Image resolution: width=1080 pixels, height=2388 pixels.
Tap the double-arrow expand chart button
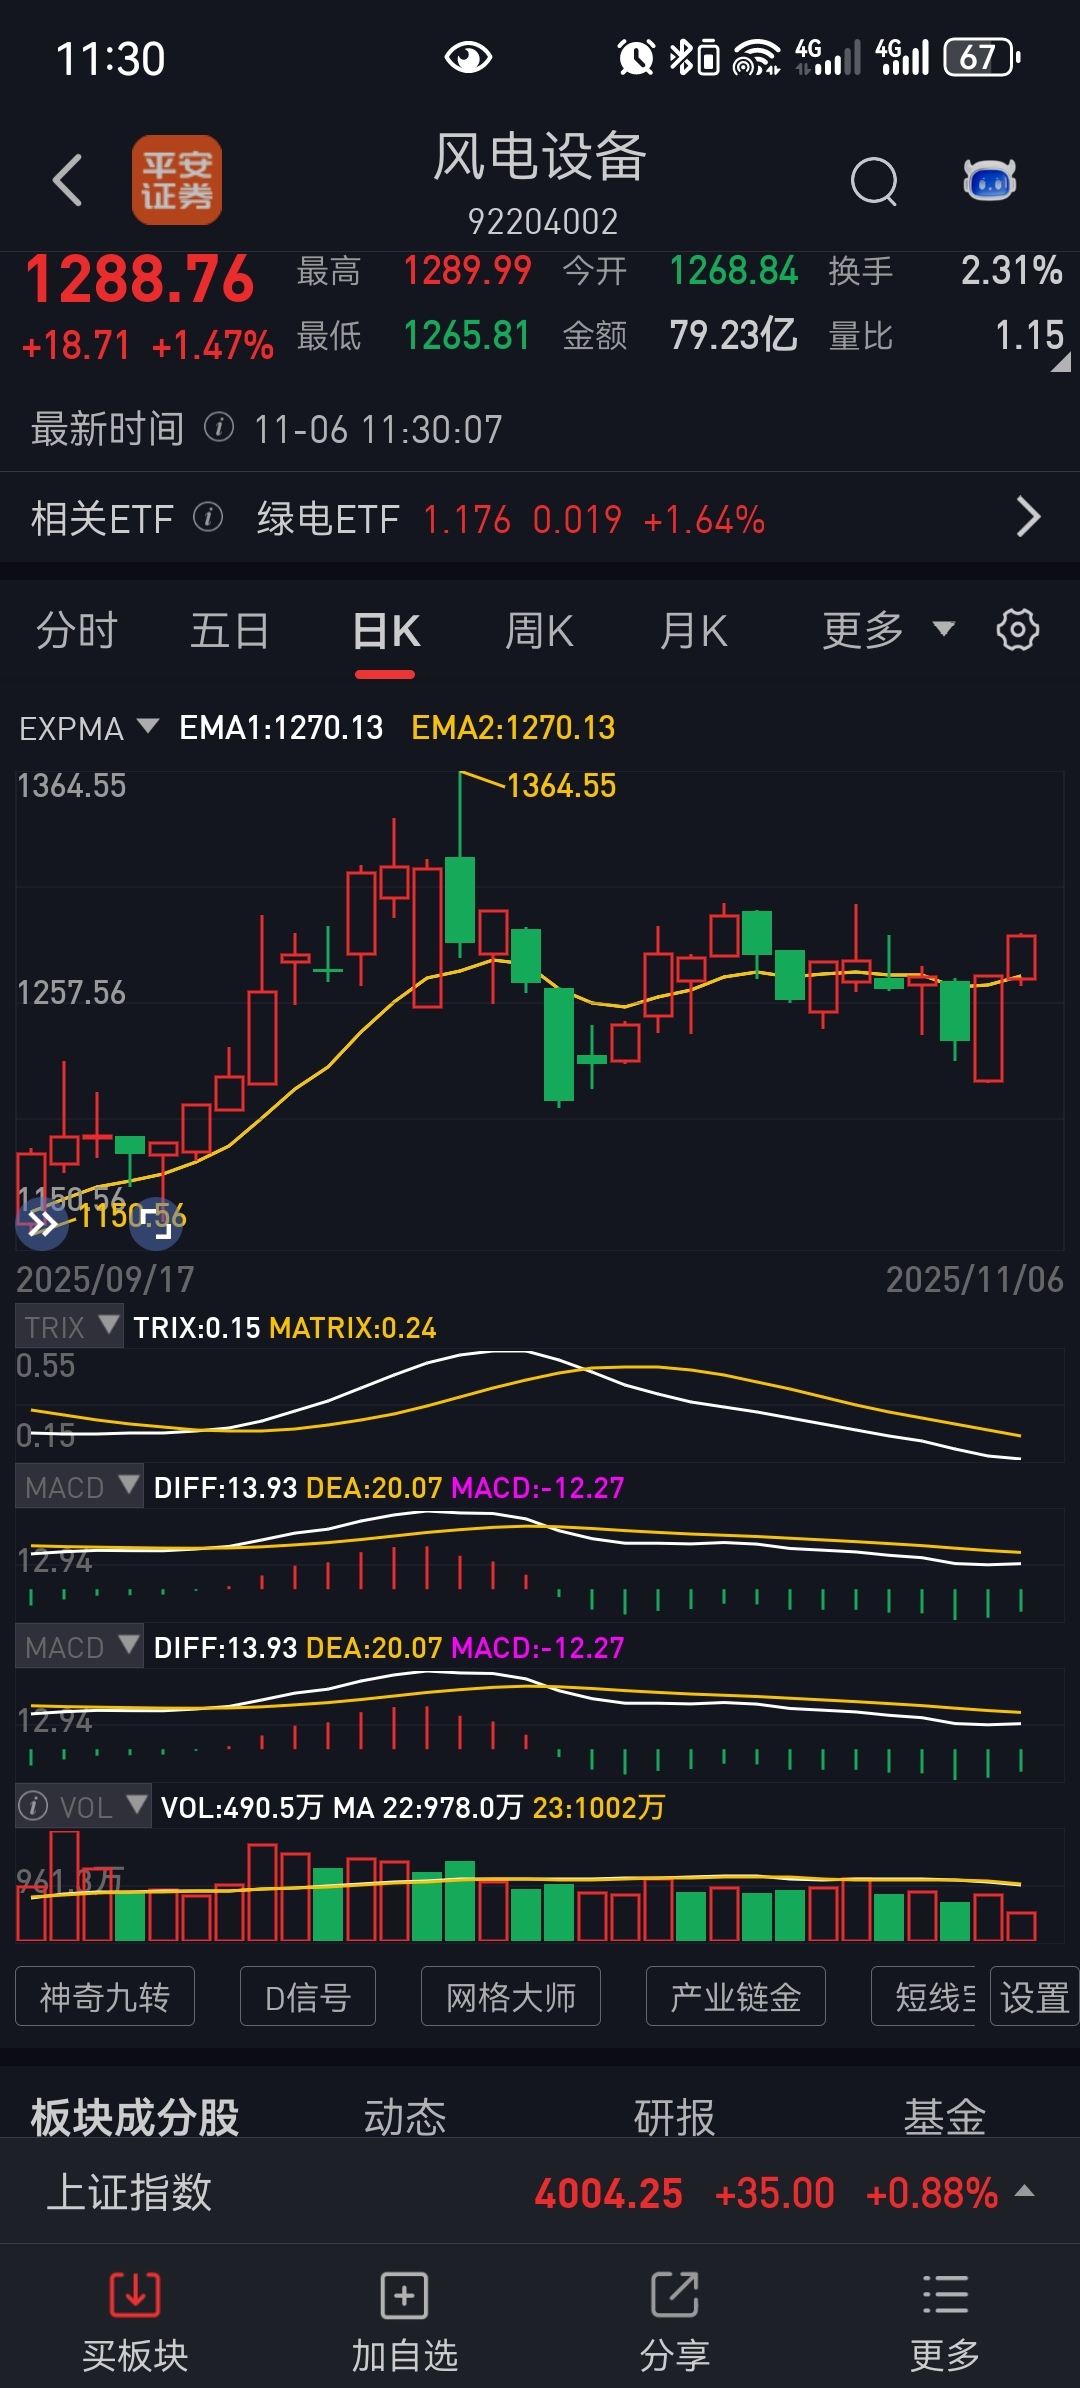[42, 1223]
